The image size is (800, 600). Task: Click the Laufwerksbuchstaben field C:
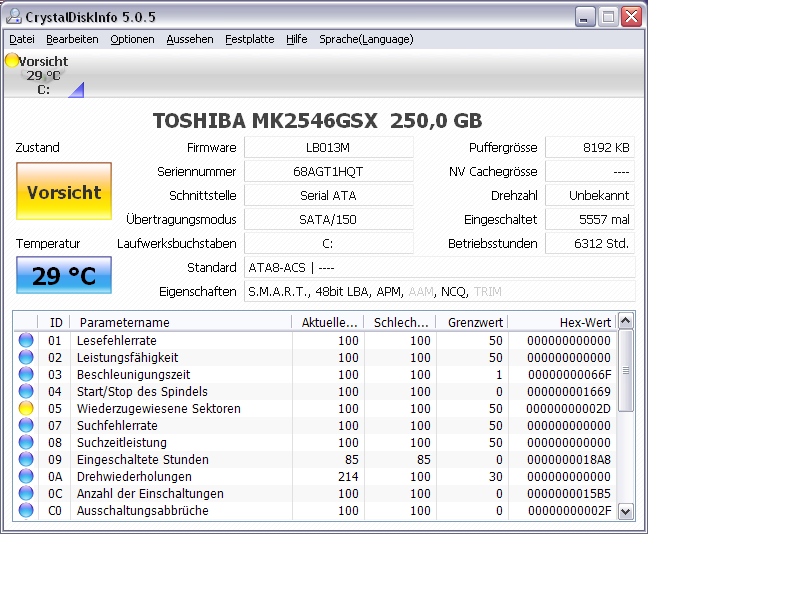point(329,243)
